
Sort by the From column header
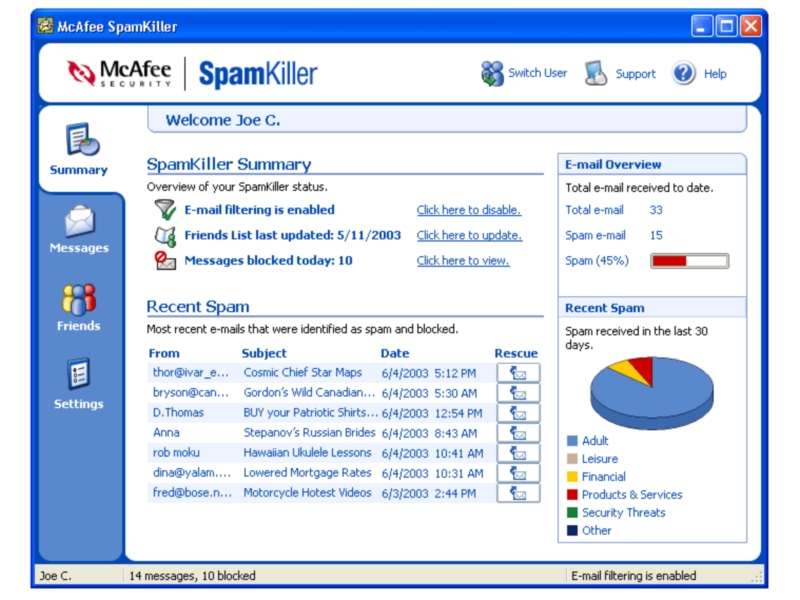164,353
